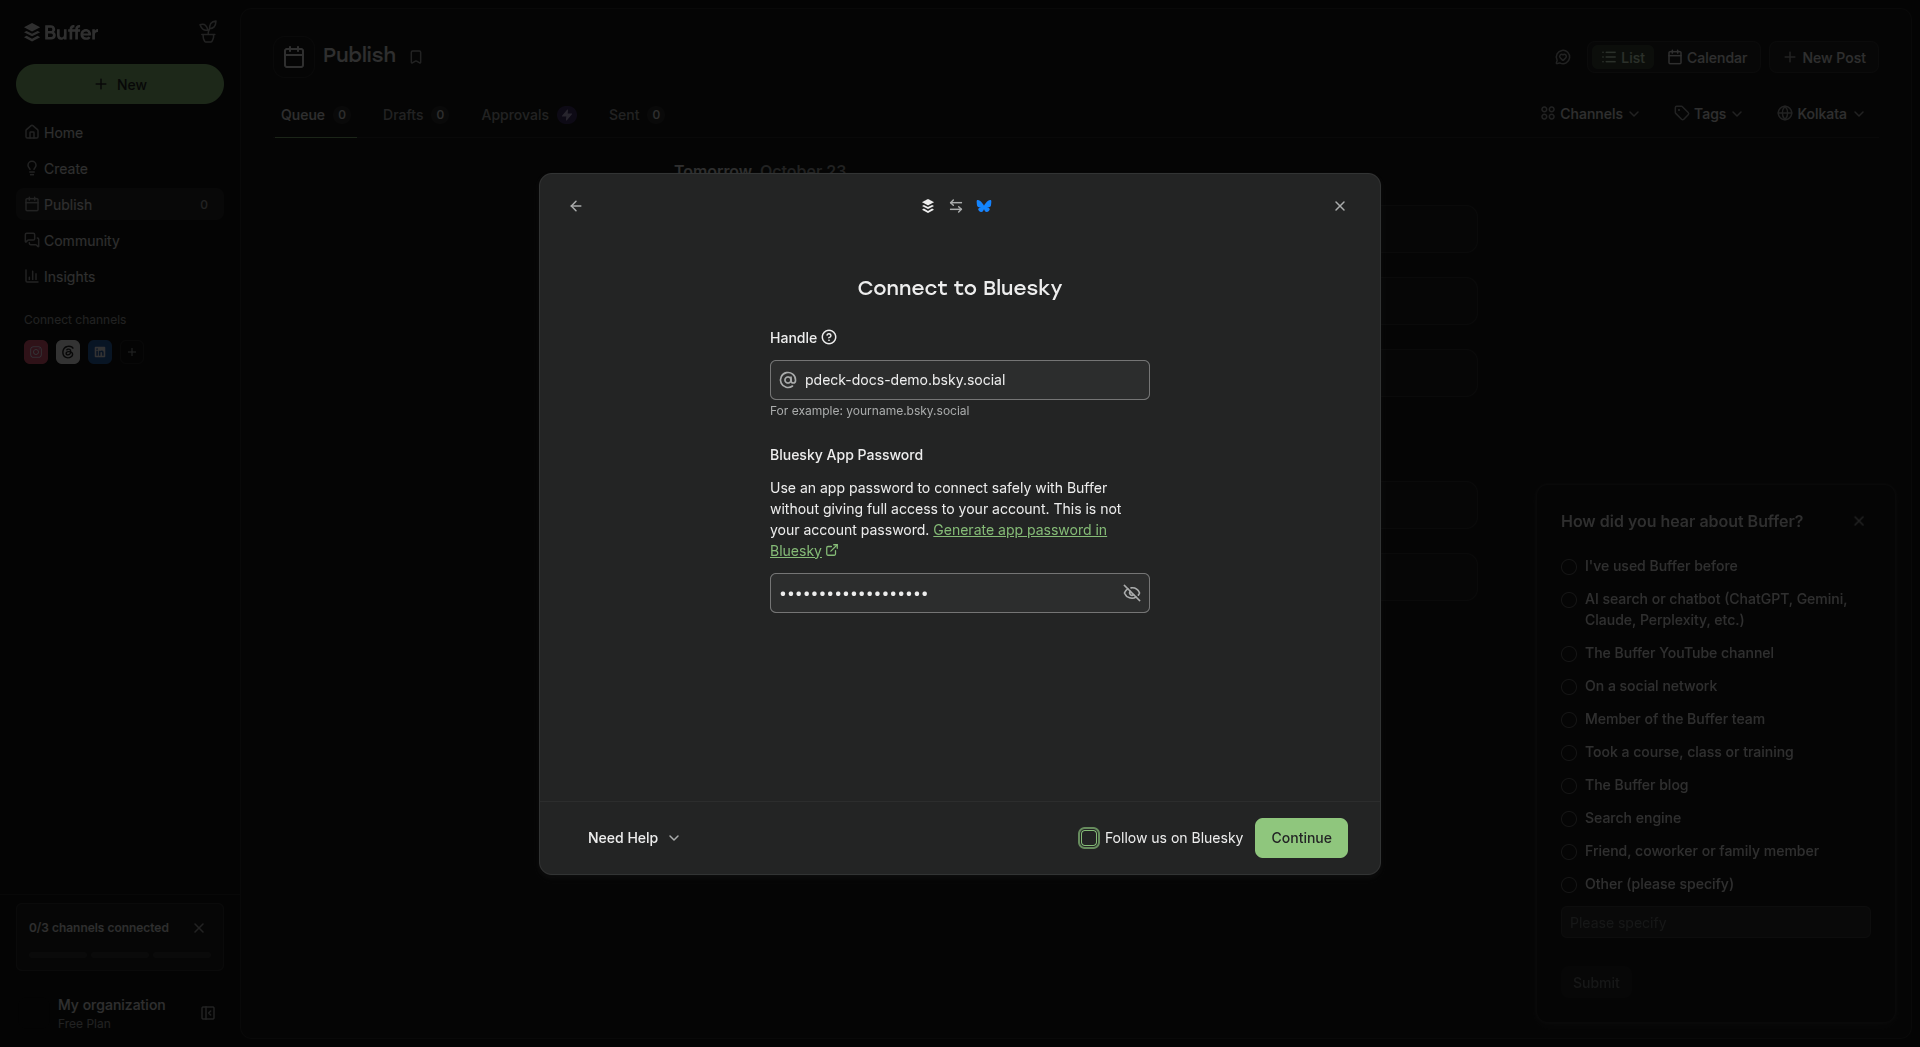Close the How did you hear survey
1920x1047 pixels.
(x=1859, y=521)
